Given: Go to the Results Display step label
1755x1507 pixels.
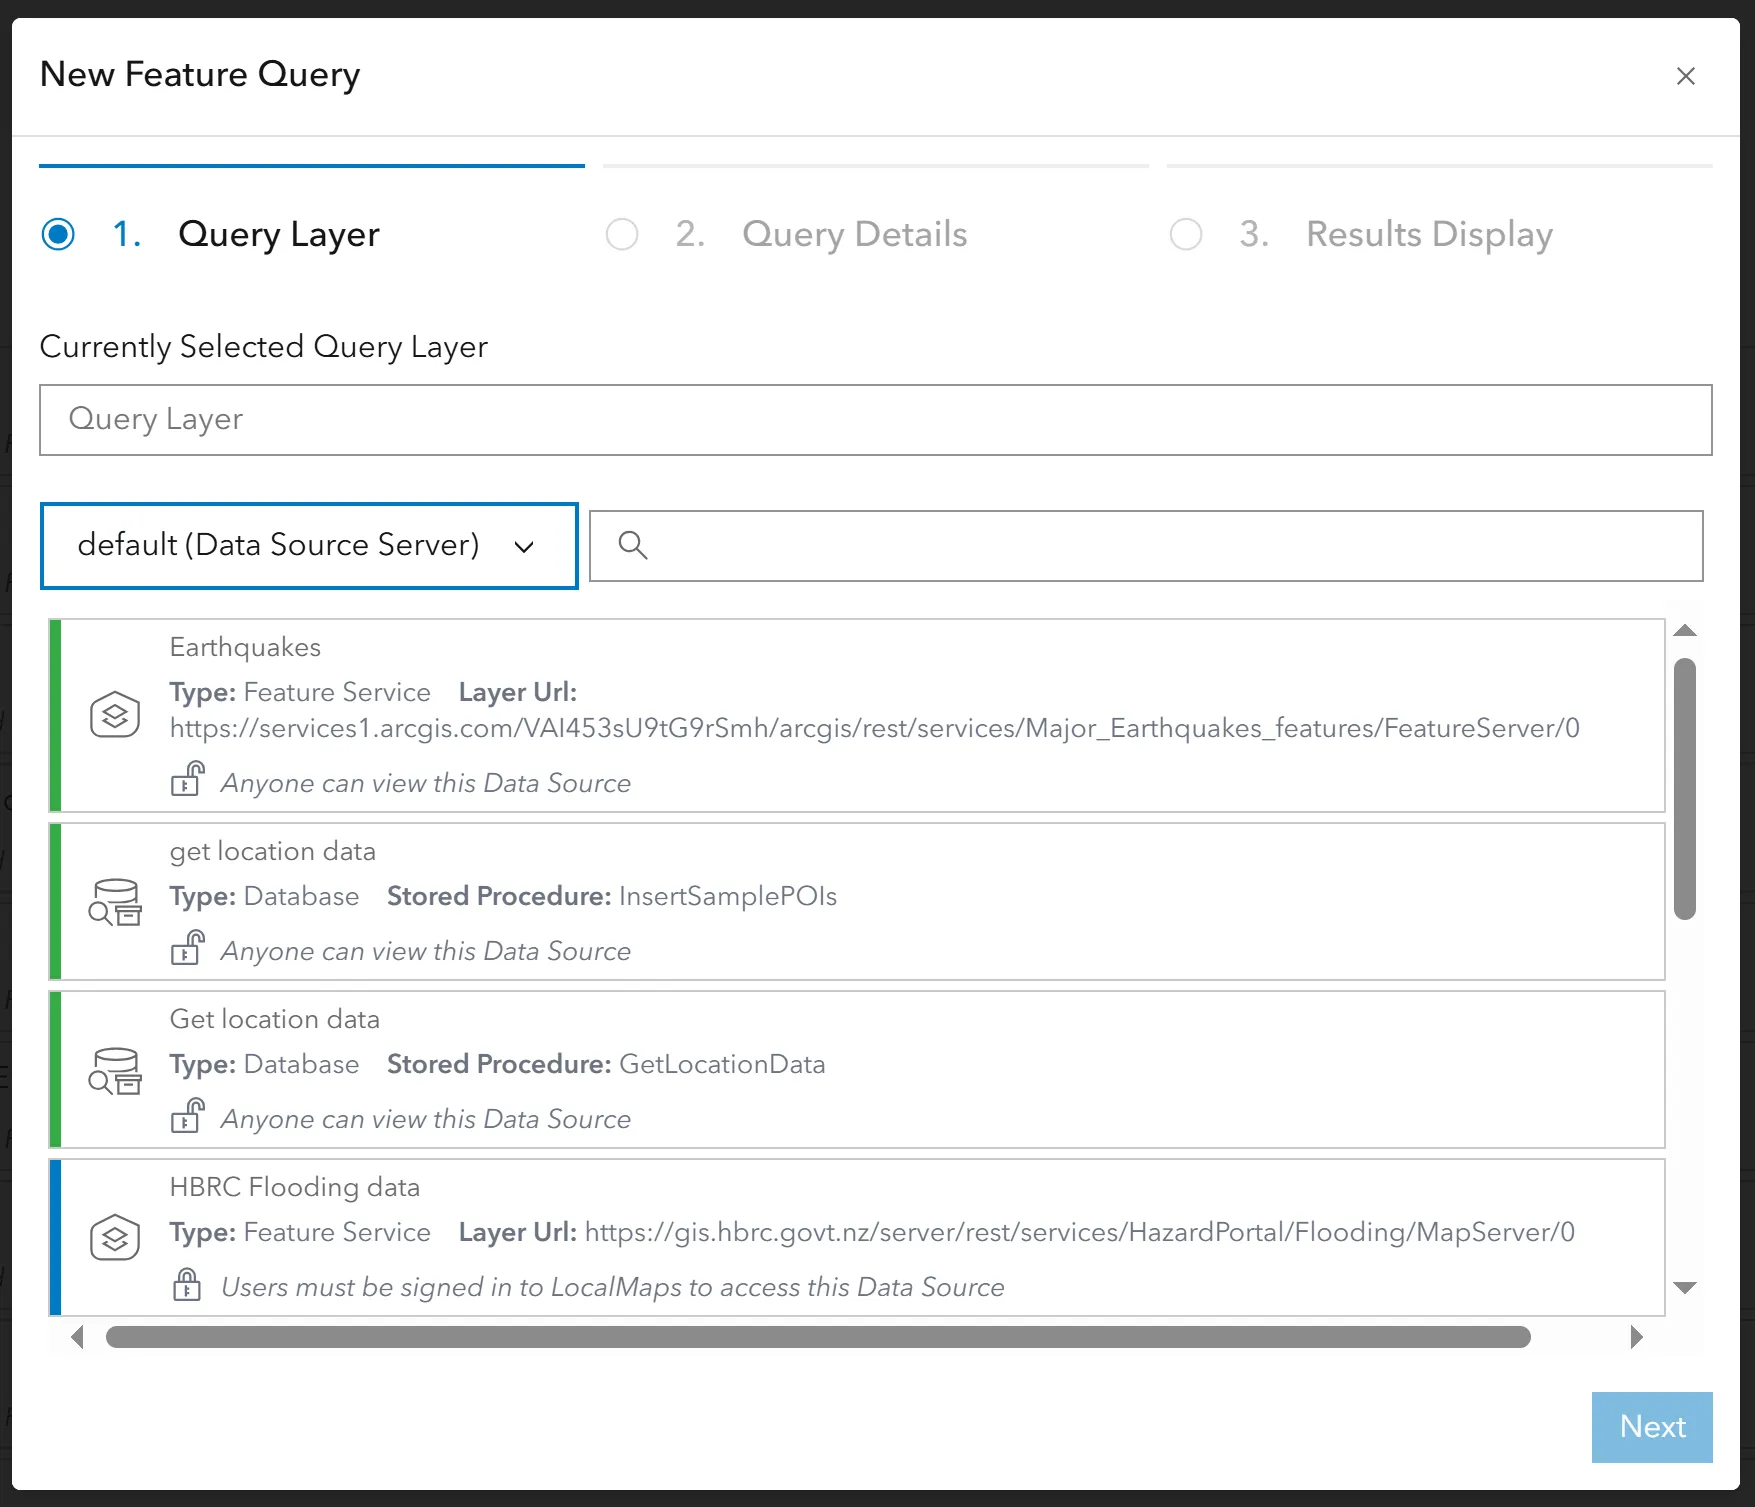Looking at the screenshot, I should point(1430,234).
